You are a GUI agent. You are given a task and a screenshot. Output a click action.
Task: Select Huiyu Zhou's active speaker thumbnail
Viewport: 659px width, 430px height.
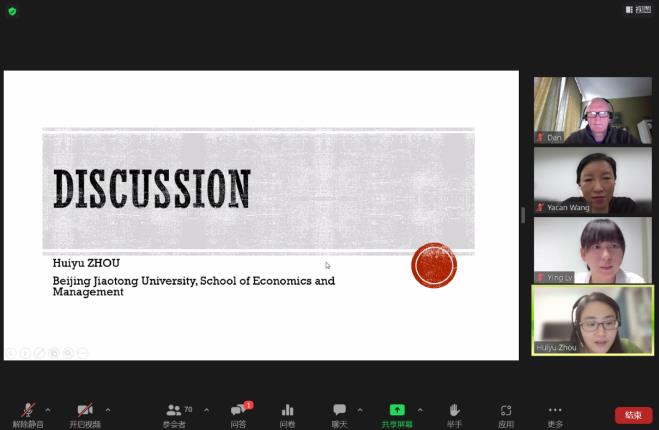pos(593,320)
